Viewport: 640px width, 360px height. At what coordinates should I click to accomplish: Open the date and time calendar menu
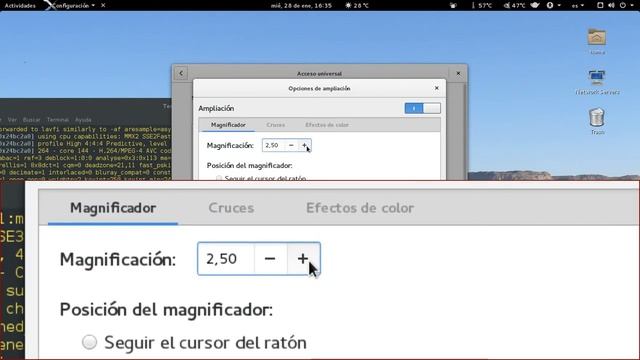click(x=301, y=5)
